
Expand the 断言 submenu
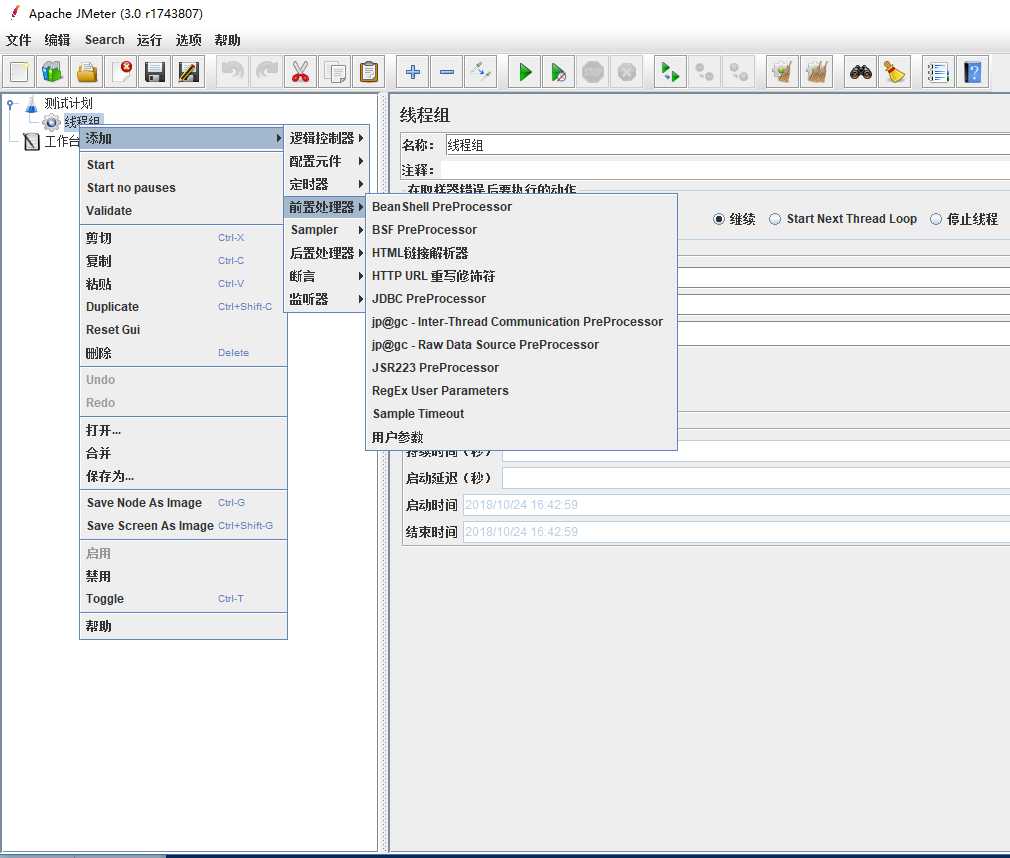coord(326,276)
